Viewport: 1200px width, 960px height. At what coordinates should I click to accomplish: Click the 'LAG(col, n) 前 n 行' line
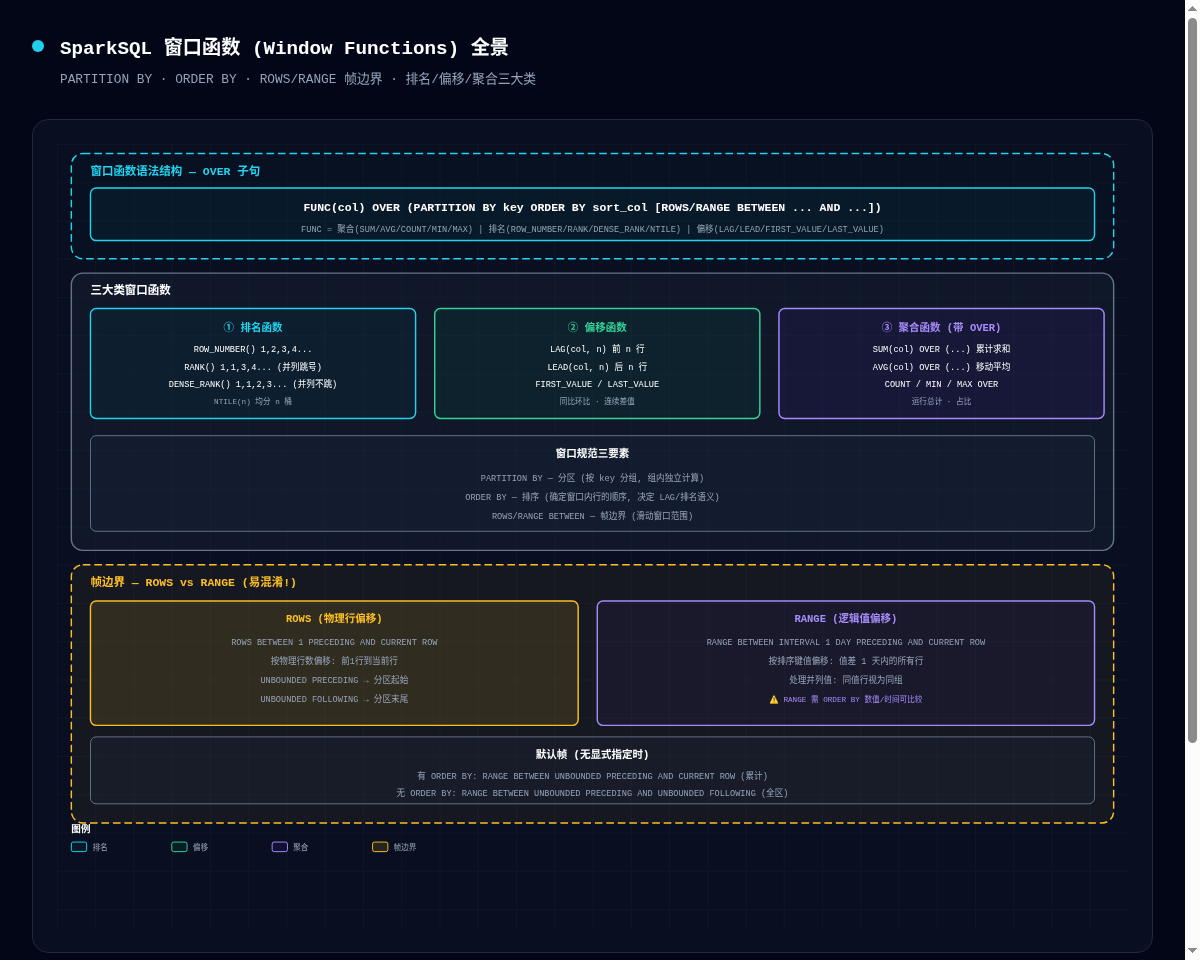[x=597, y=350]
